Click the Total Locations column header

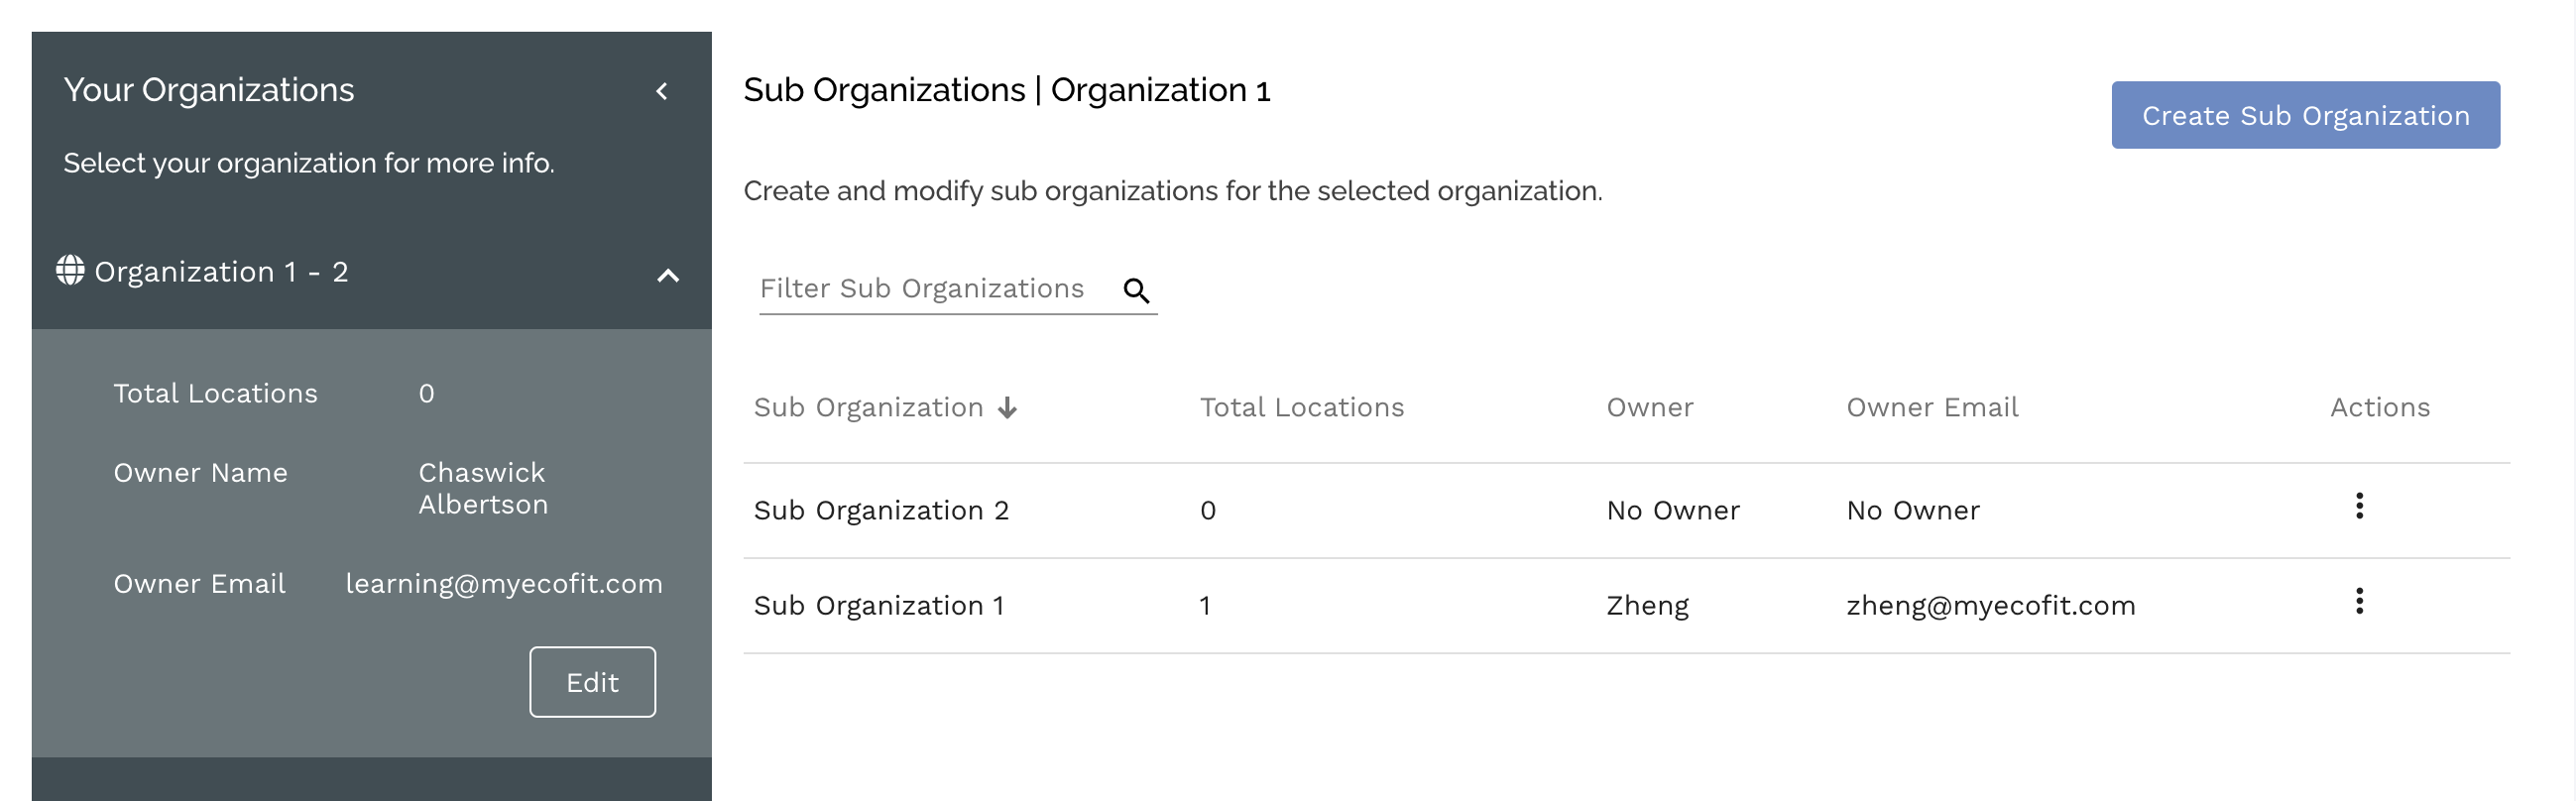(1301, 407)
